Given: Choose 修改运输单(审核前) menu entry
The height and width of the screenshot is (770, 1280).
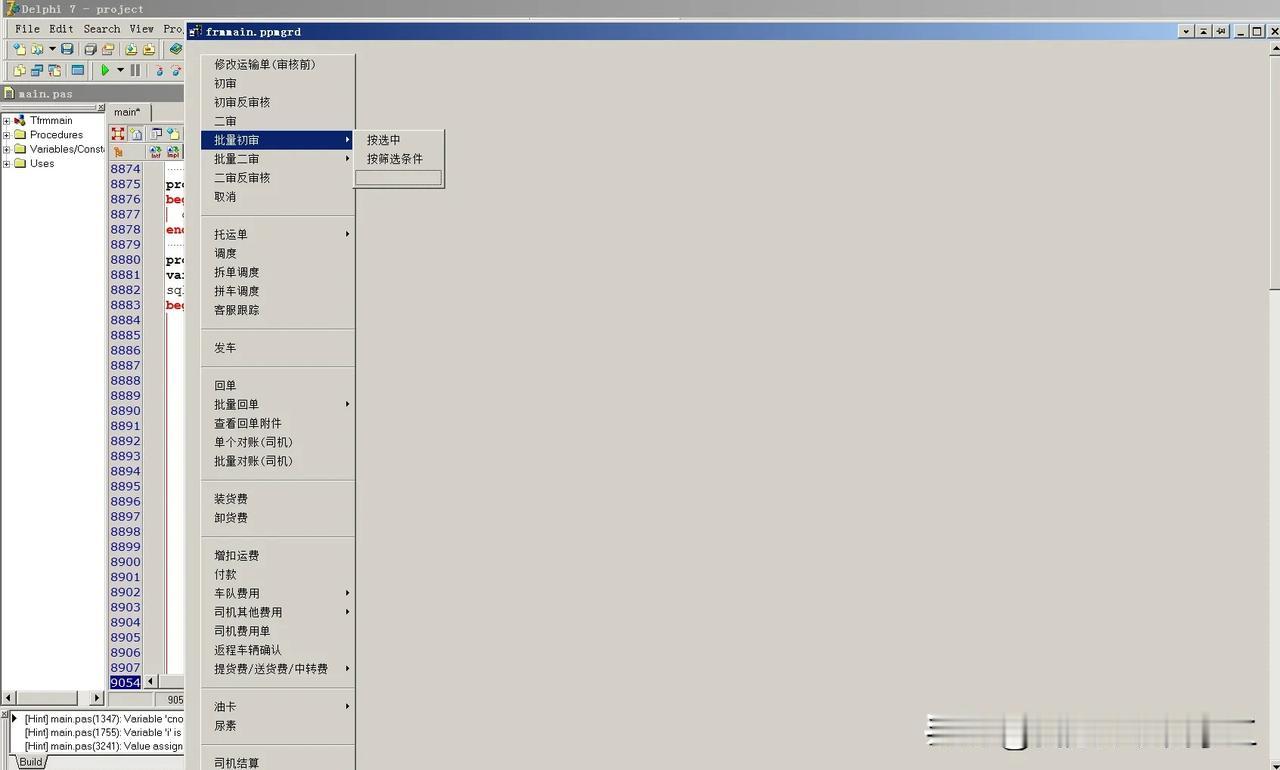Looking at the screenshot, I should [x=278, y=64].
